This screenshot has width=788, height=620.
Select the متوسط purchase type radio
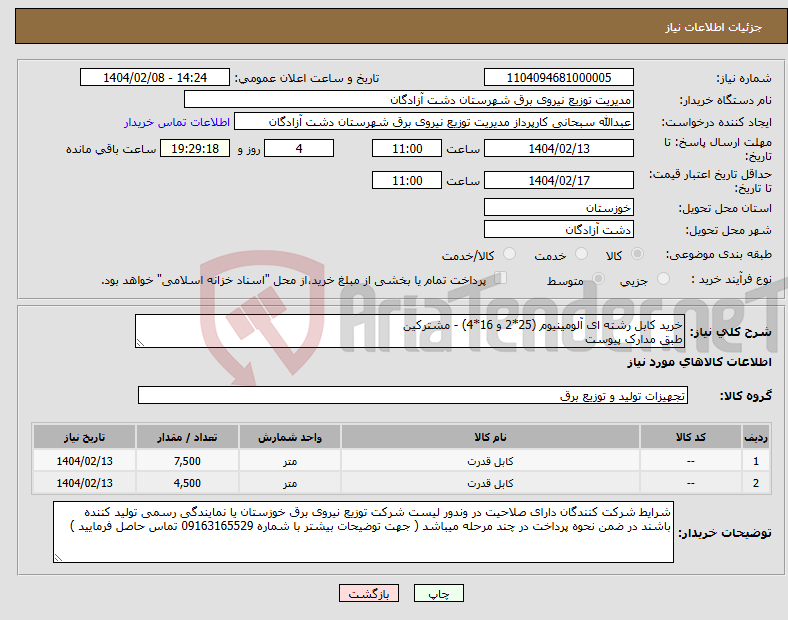click(x=598, y=278)
